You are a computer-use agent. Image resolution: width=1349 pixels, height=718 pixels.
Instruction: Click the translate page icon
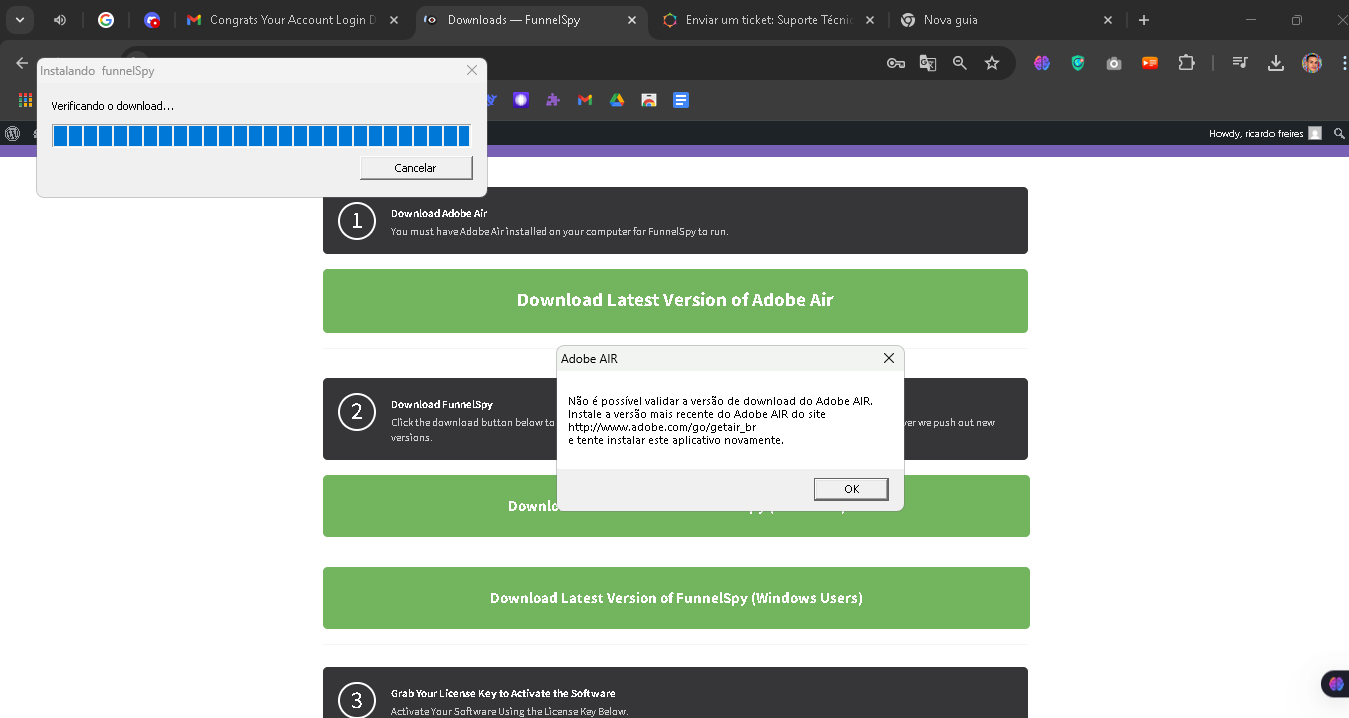click(x=928, y=63)
